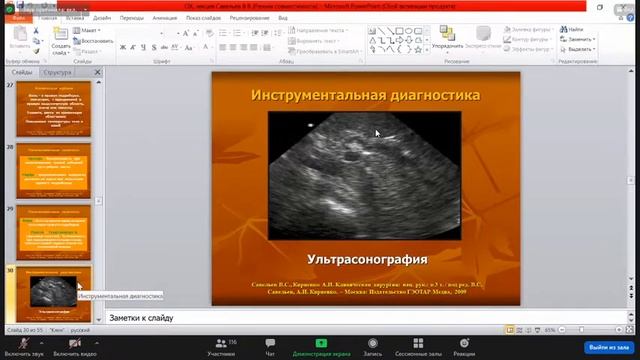Image resolution: width=640 pixels, height=360 pixels.
Task: Align text right in paragraph group
Action: click(x=243, y=48)
